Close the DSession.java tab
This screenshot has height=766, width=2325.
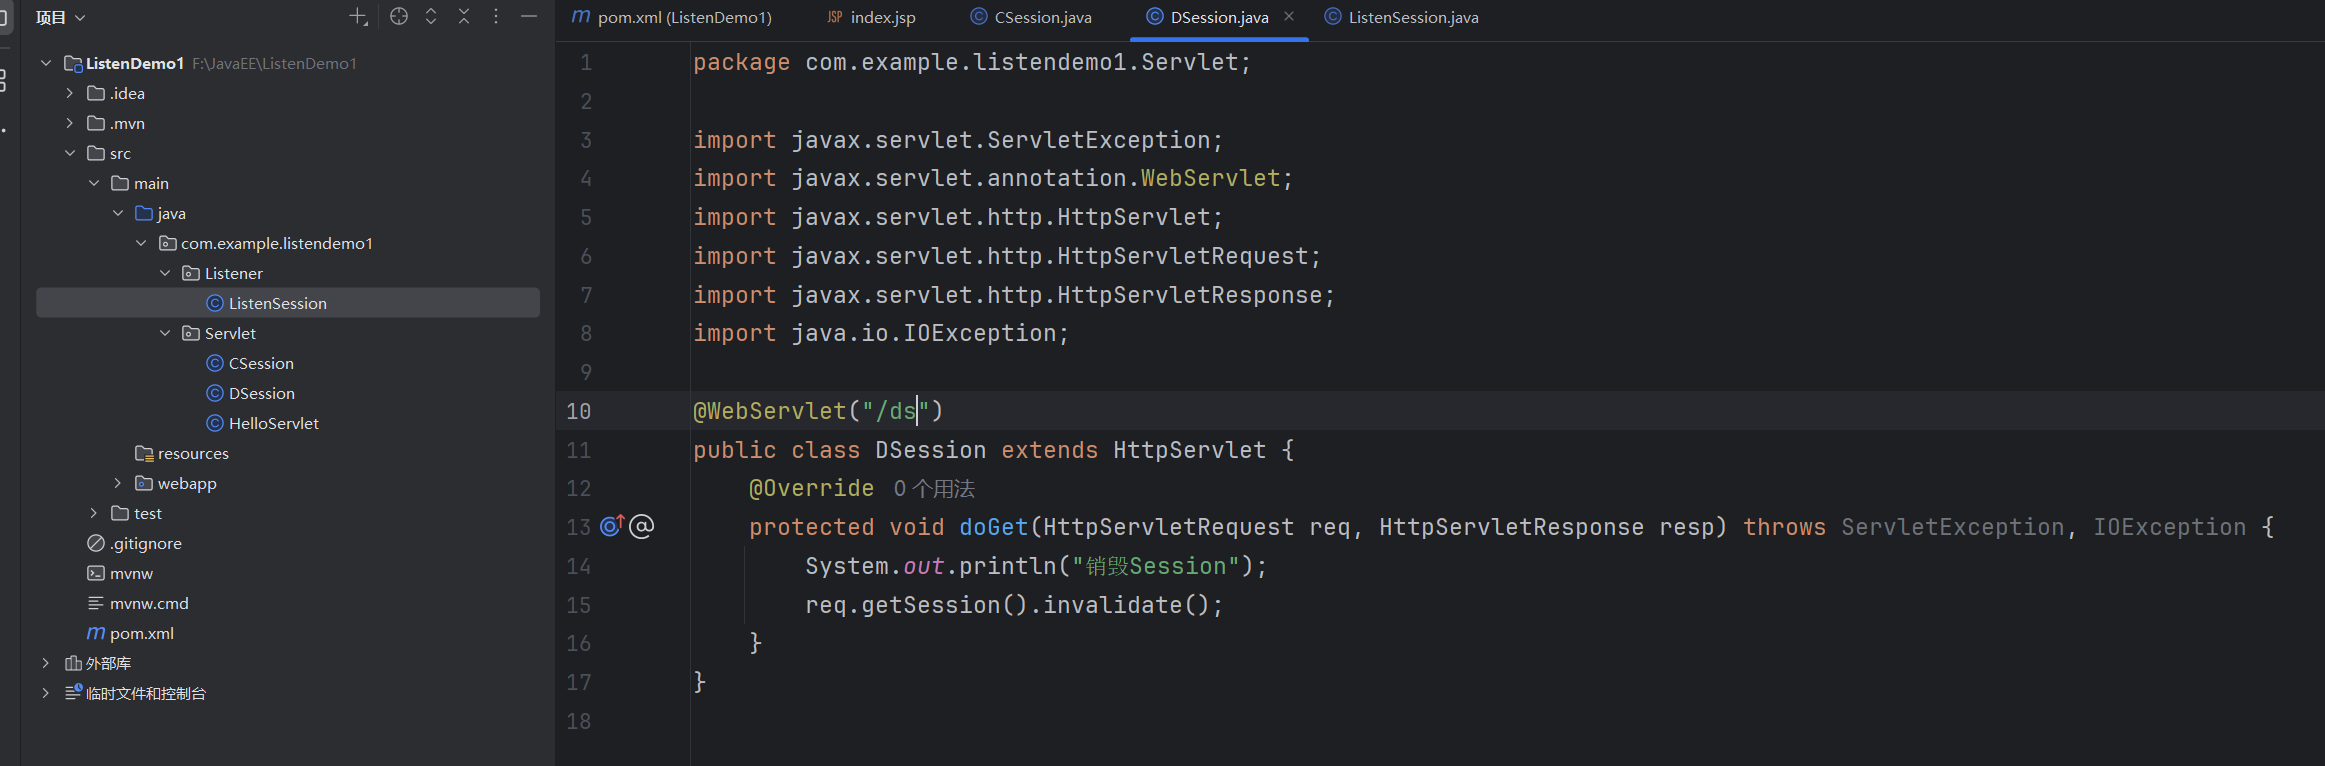tap(1289, 16)
